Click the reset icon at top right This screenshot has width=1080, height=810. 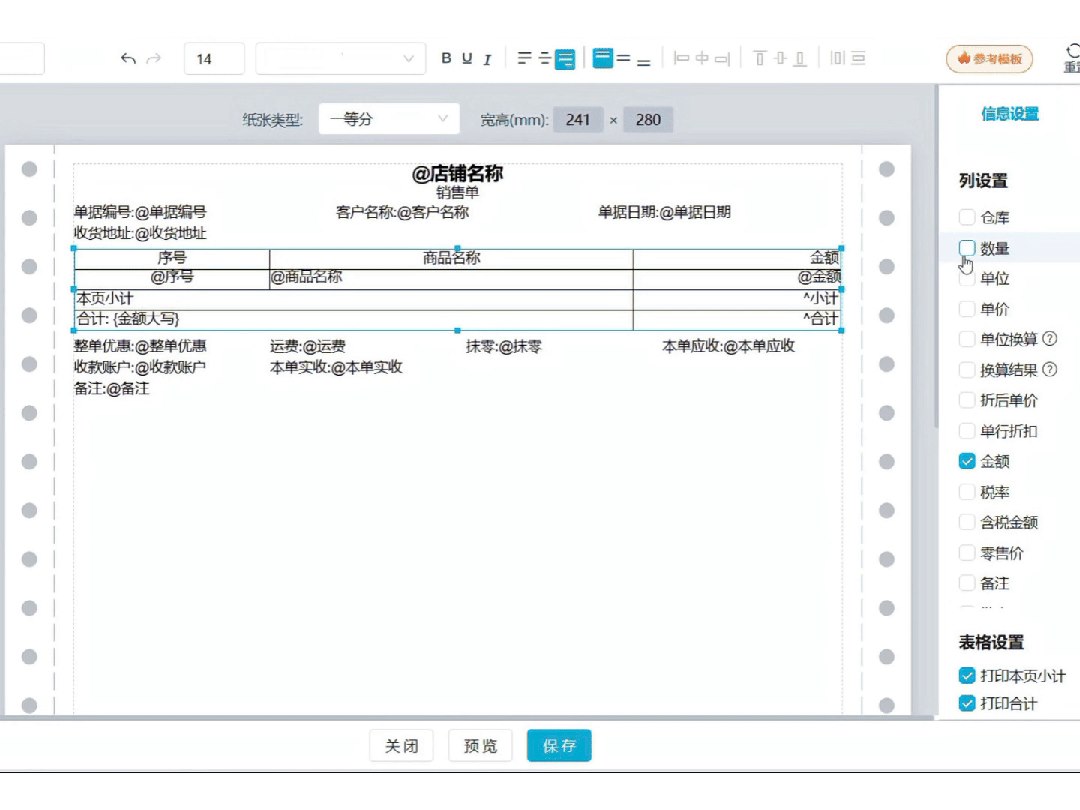coord(1072,58)
